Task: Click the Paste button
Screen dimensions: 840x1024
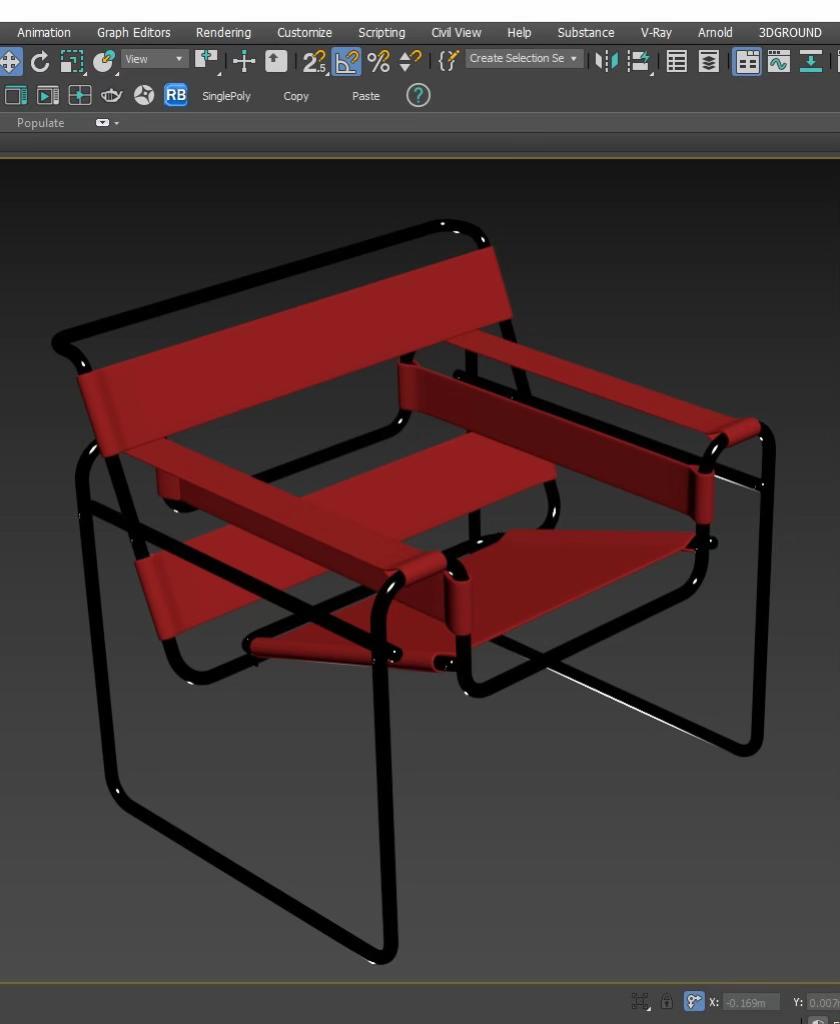Action: [366, 96]
